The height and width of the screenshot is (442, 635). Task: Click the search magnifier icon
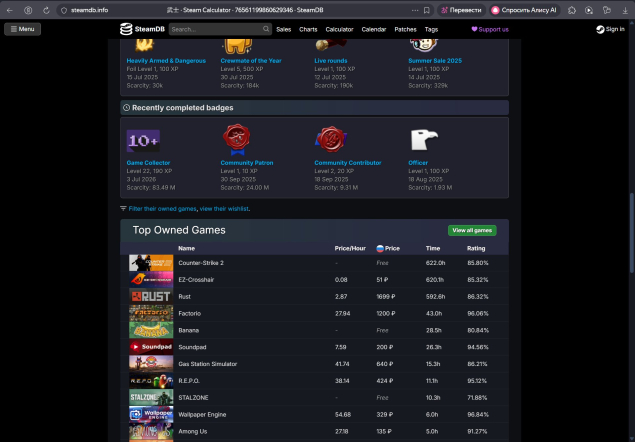click(266, 29)
